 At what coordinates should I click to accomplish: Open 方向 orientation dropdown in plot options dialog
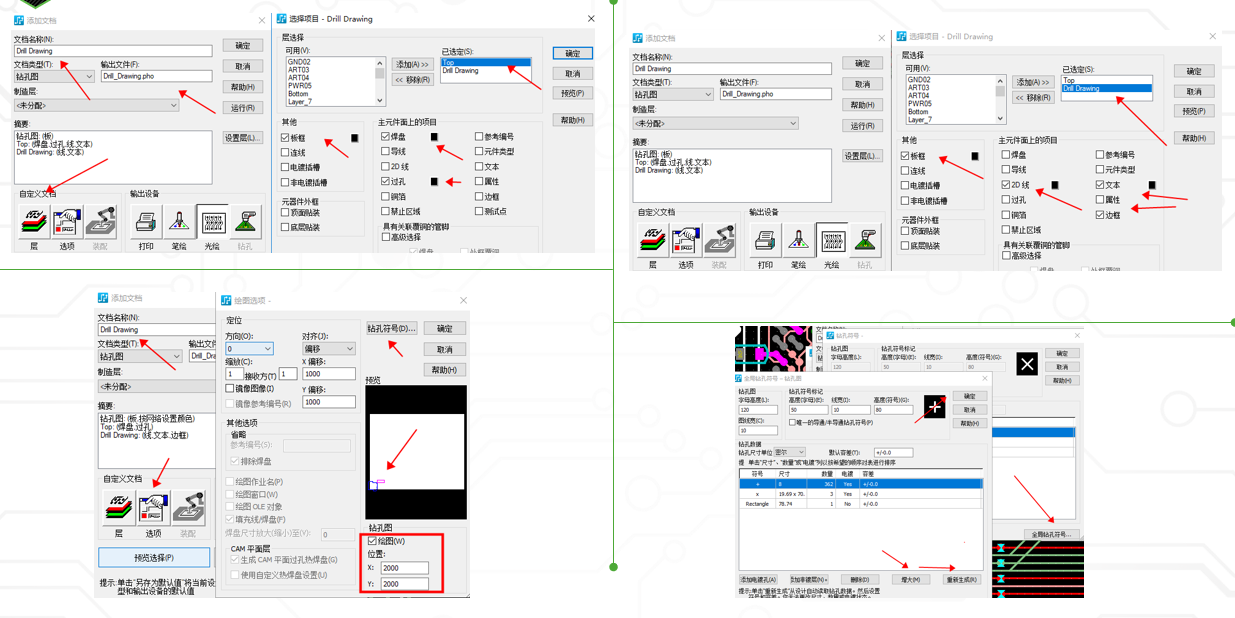pyautogui.click(x=249, y=349)
